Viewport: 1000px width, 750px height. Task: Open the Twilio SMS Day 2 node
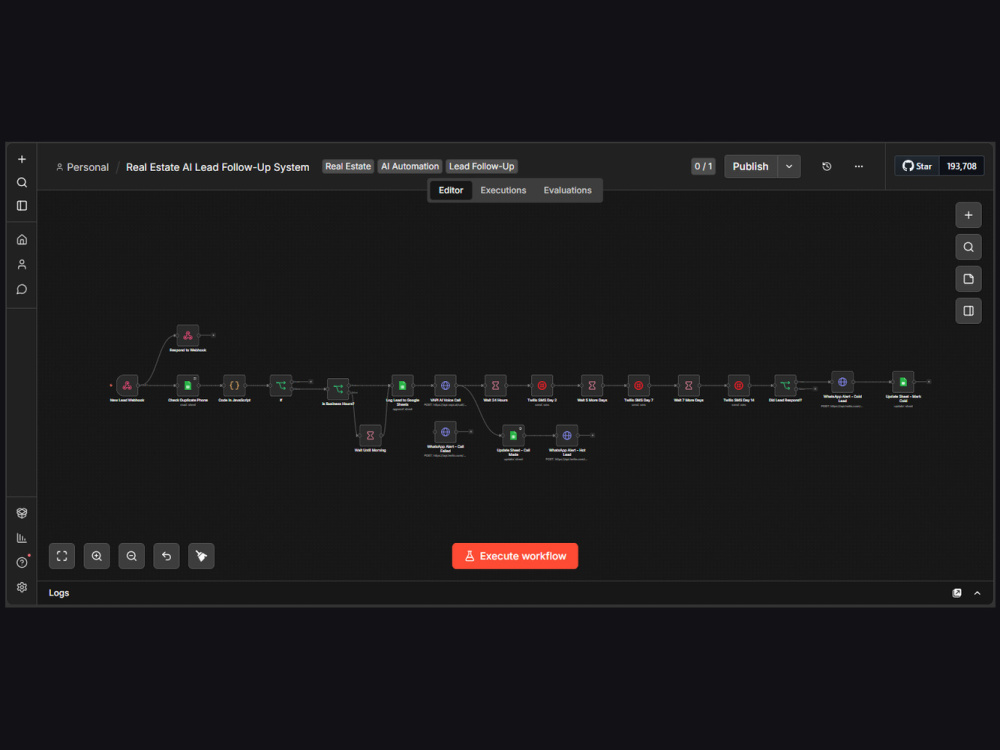click(541, 385)
